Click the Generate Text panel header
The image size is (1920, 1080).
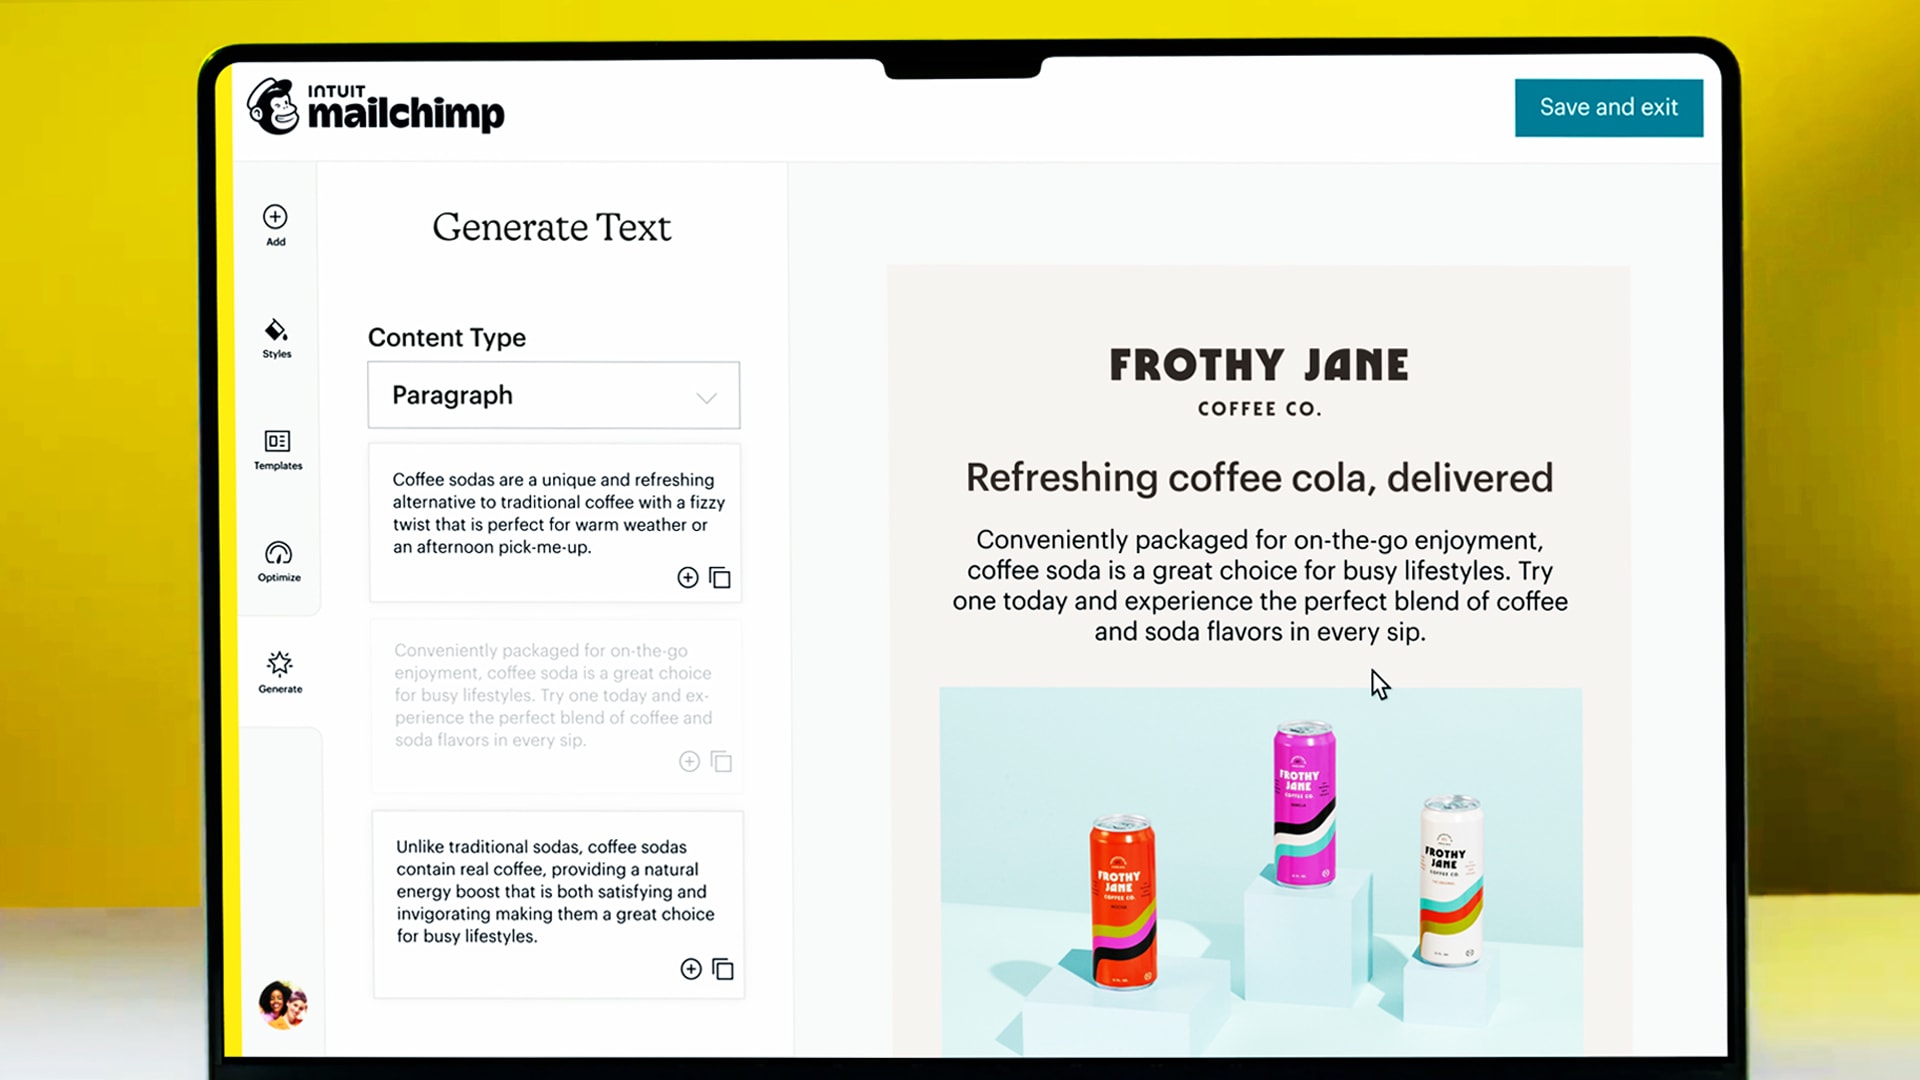click(553, 227)
